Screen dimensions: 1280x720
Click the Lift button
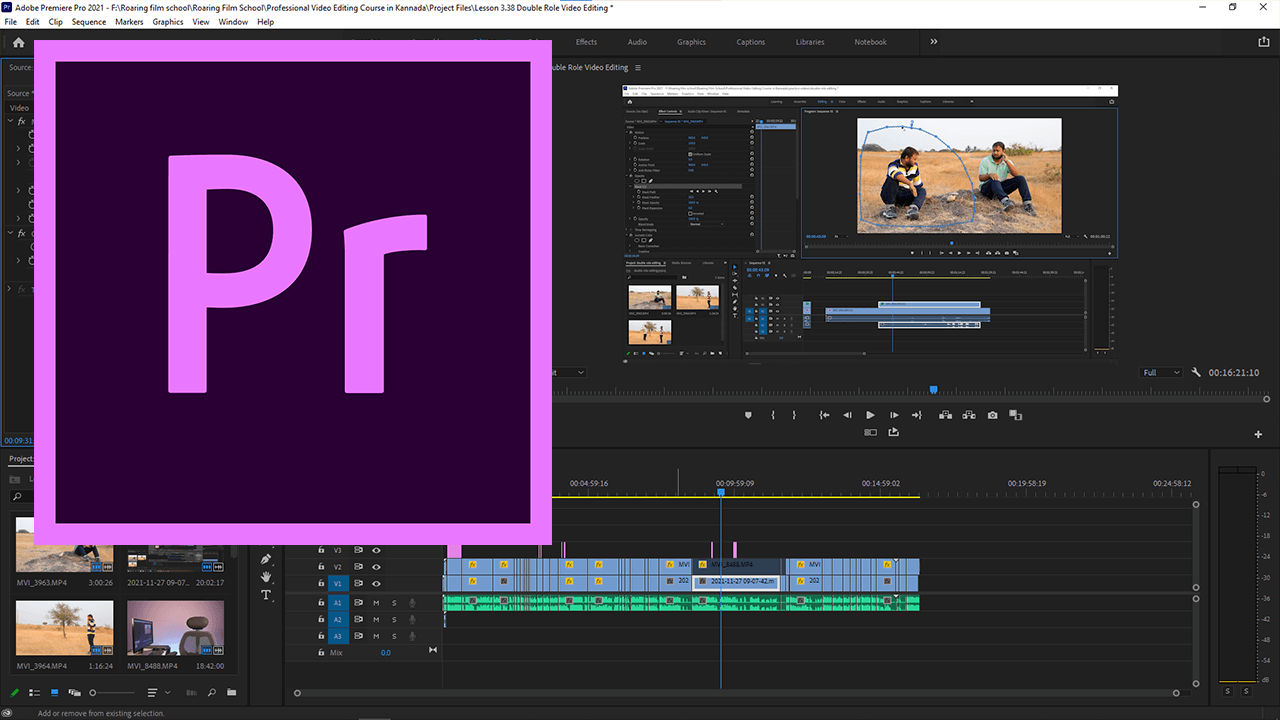click(x=945, y=415)
